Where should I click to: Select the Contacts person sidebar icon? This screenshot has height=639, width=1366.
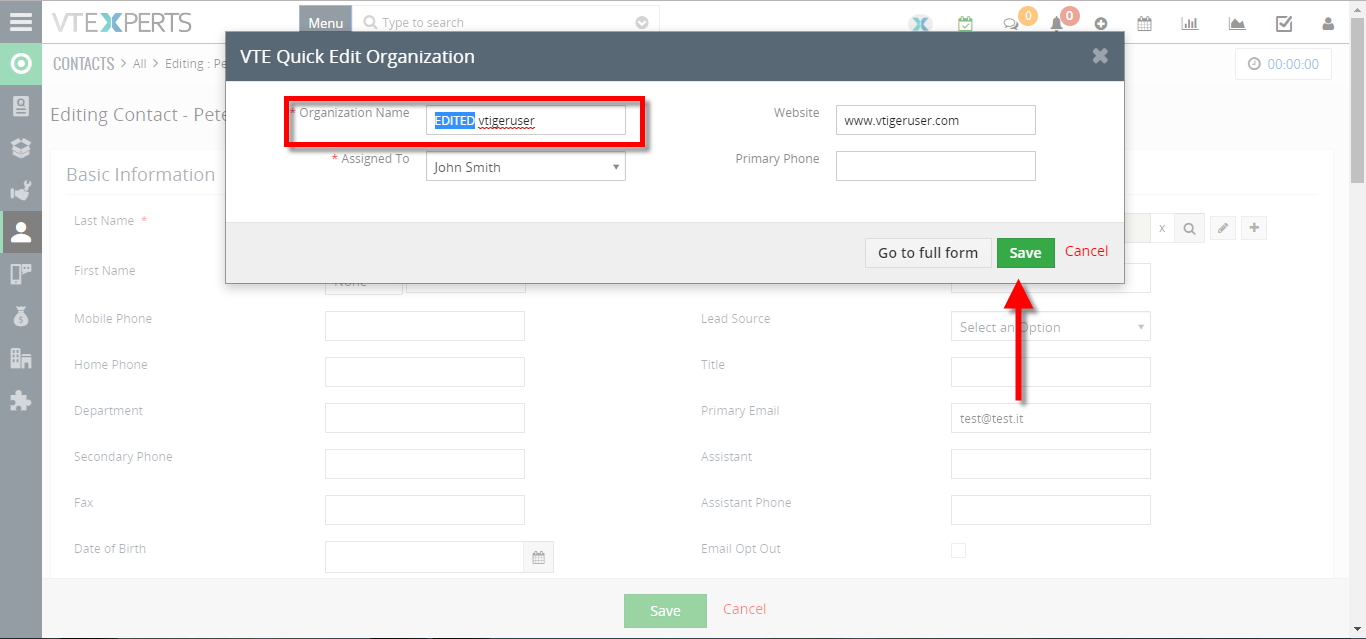coord(21,232)
